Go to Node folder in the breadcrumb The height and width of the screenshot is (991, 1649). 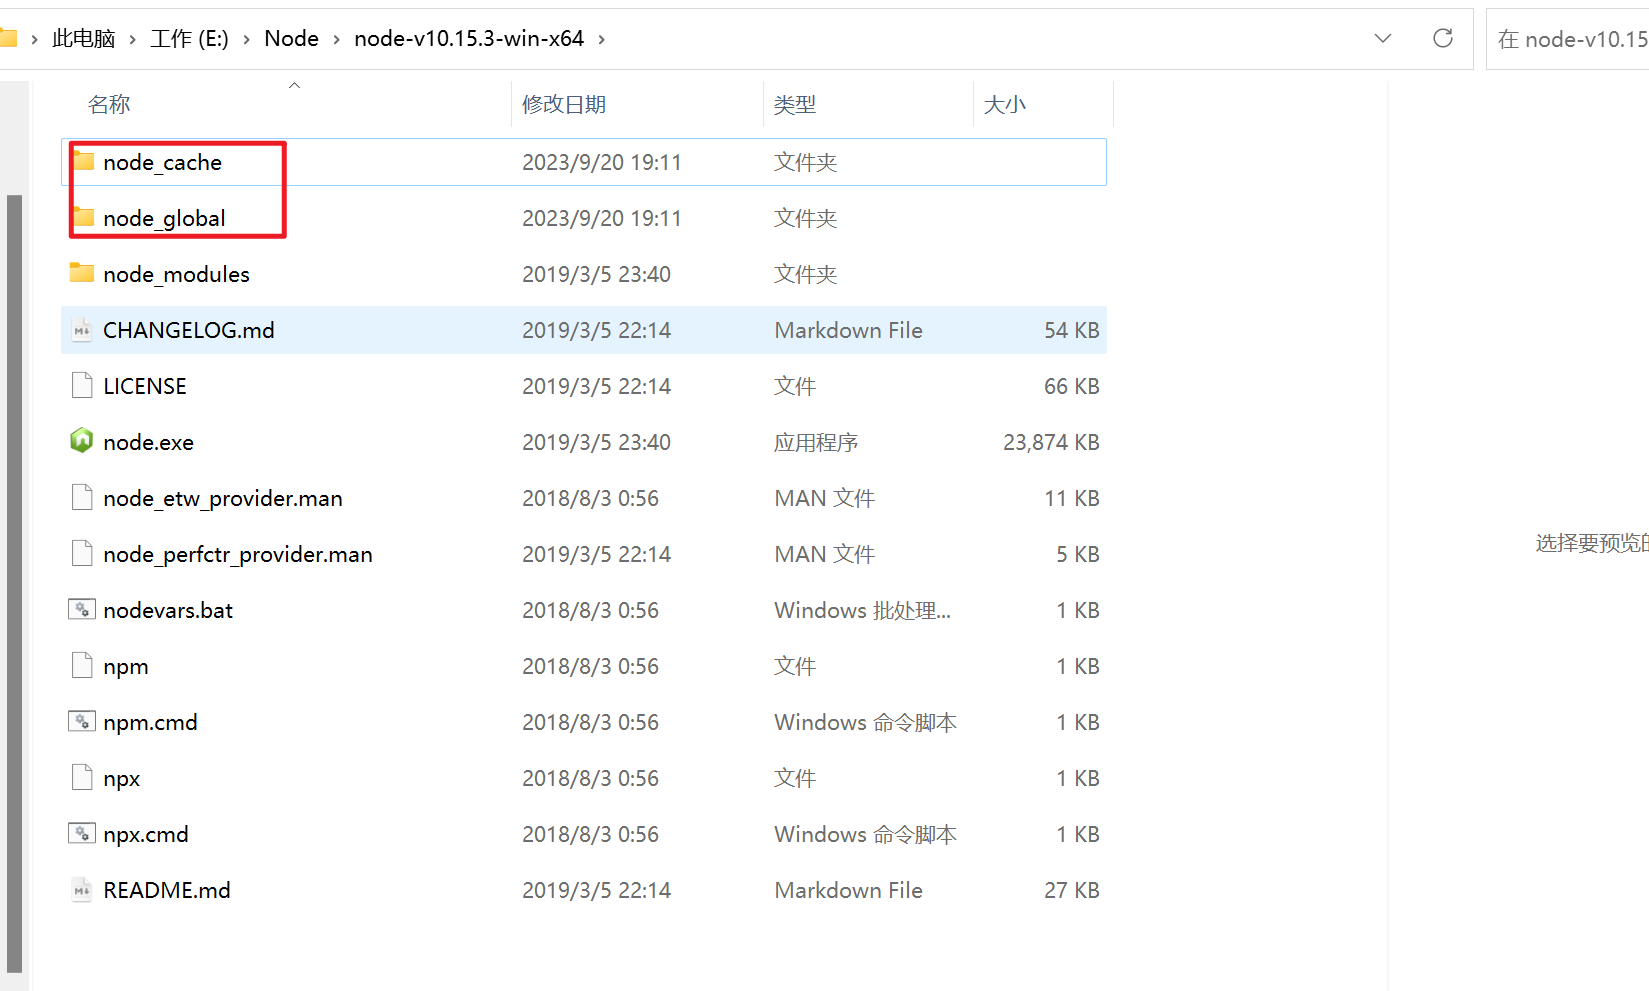tap(291, 39)
